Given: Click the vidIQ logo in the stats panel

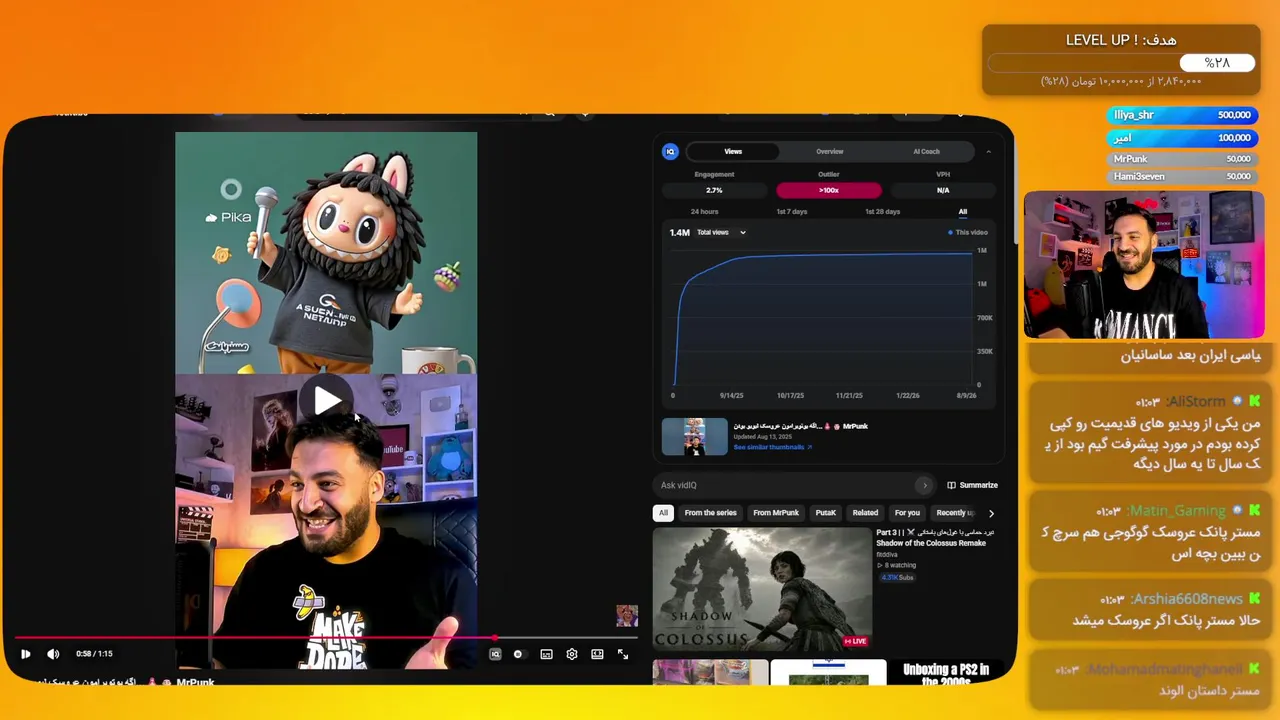Looking at the screenshot, I should point(670,151).
